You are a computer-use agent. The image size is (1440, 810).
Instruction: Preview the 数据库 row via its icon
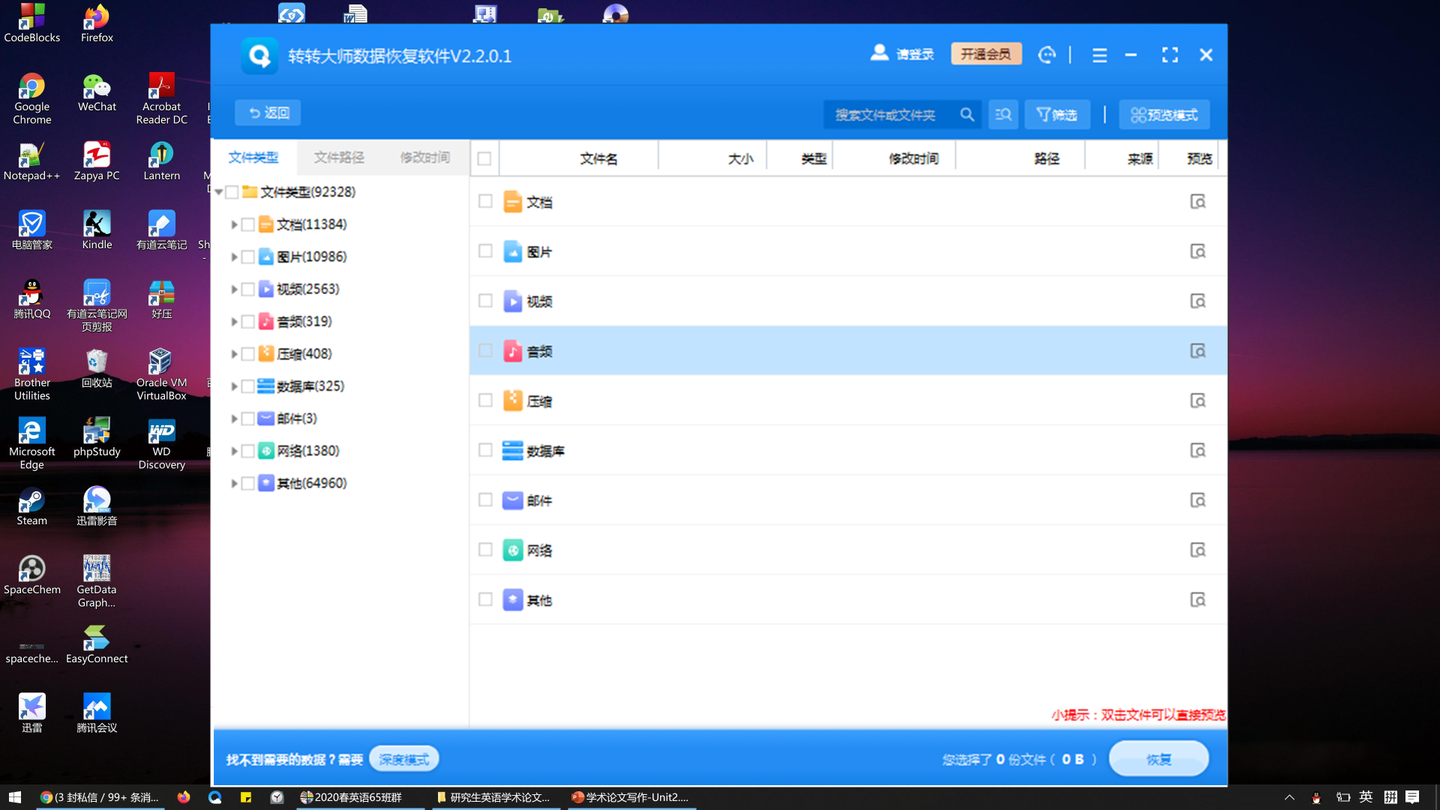coord(1197,451)
